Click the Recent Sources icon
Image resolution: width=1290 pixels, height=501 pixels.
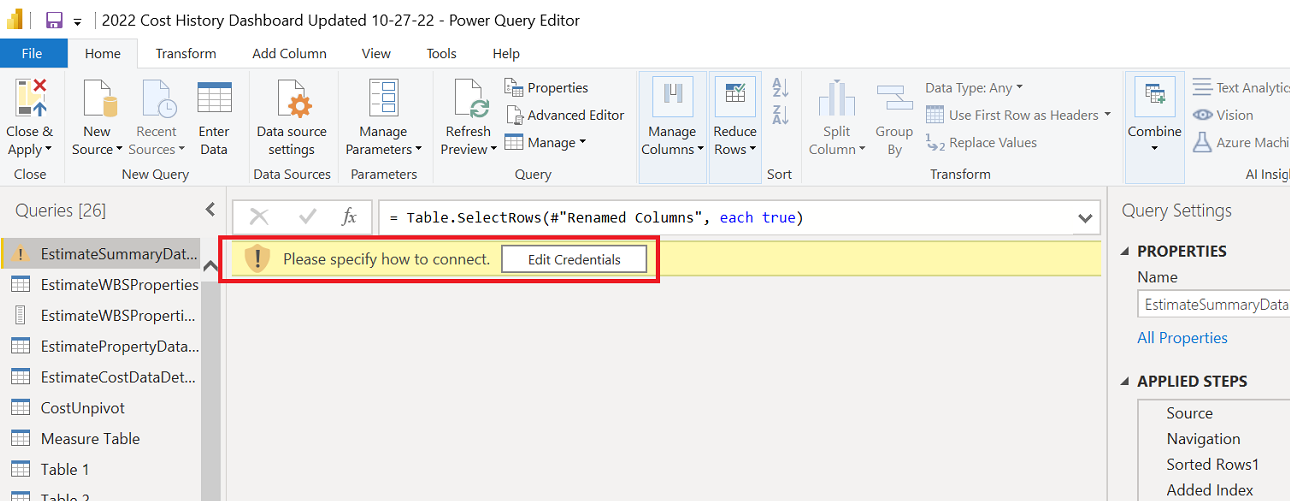tap(157, 99)
